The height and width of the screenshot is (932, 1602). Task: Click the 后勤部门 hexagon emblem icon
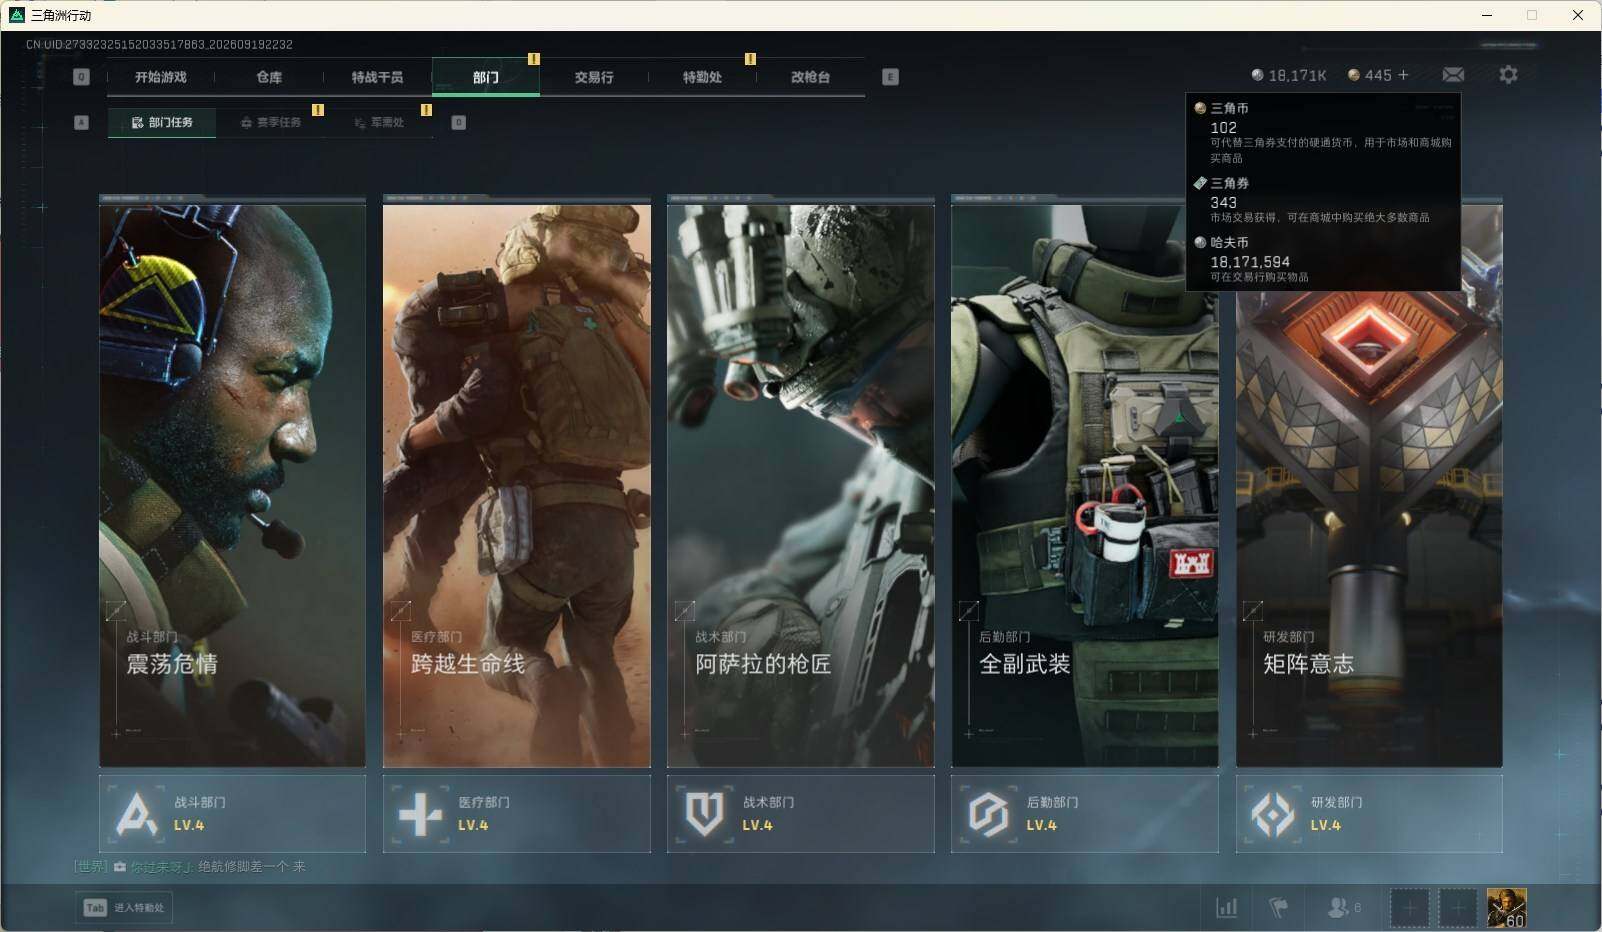click(x=988, y=814)
